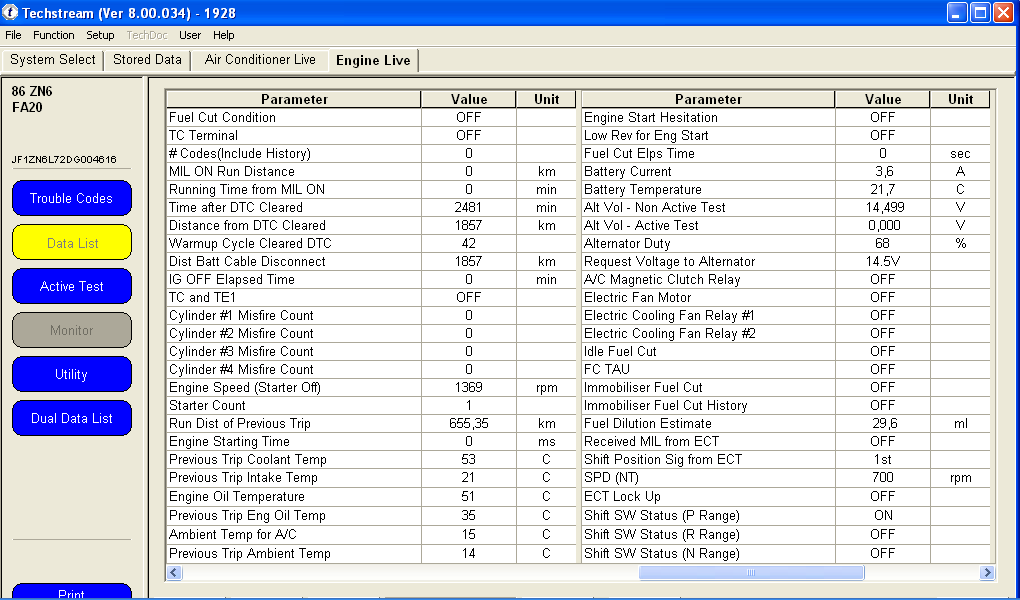Select the yellow Data List button
The width and height of the screenshot is (1020, 600).
71,242
